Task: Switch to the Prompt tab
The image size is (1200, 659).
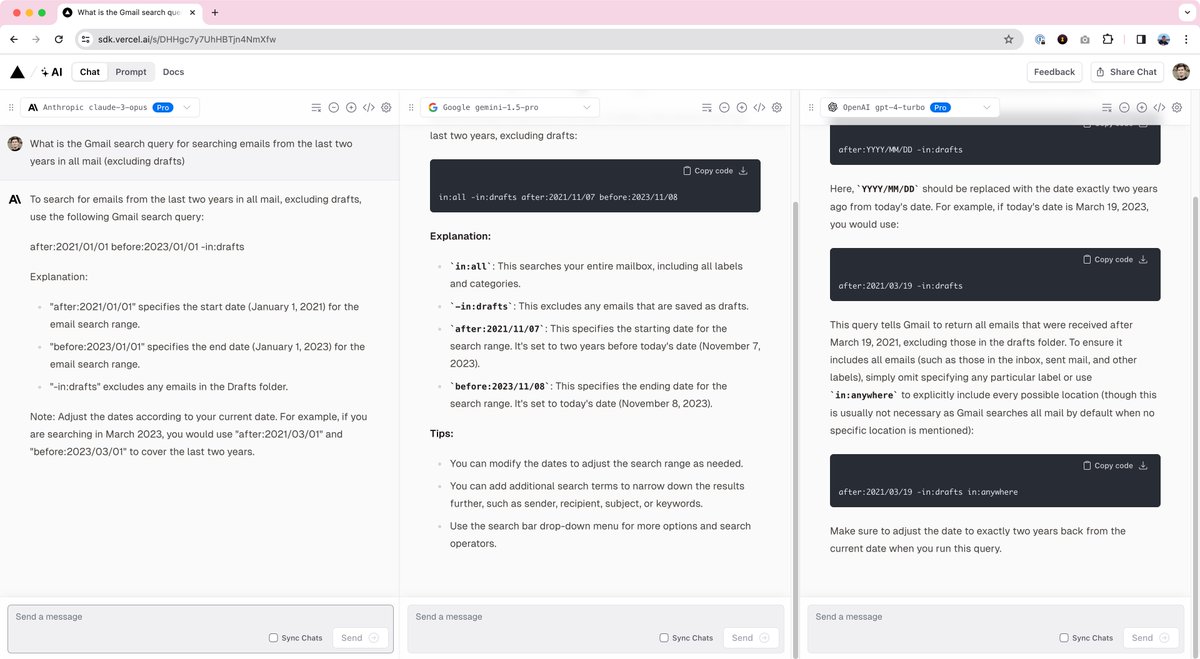Action: 131,72
